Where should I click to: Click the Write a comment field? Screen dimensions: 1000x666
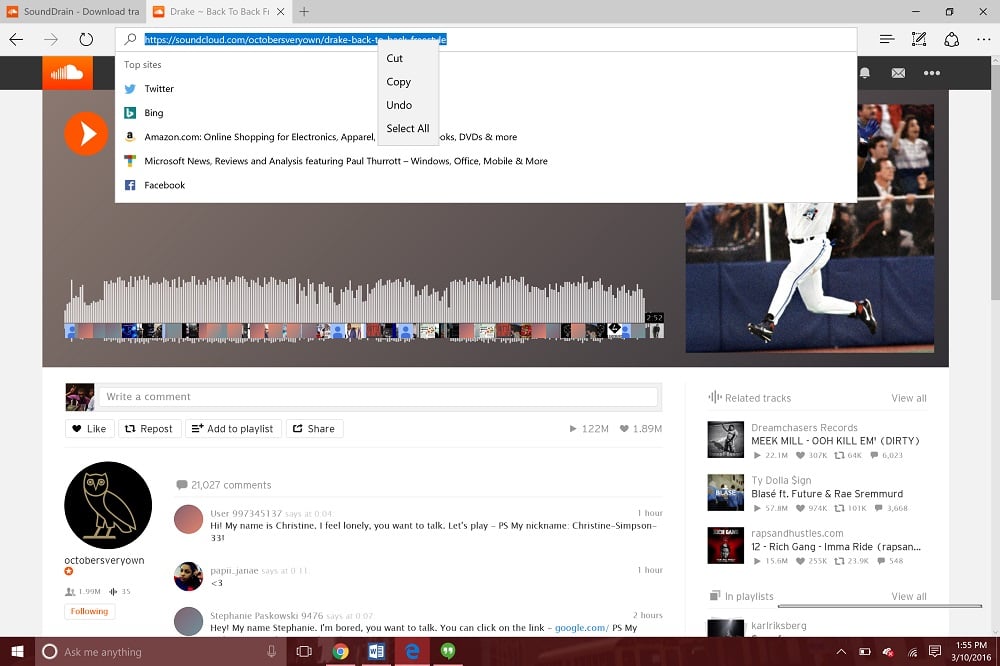pos(378,397)
